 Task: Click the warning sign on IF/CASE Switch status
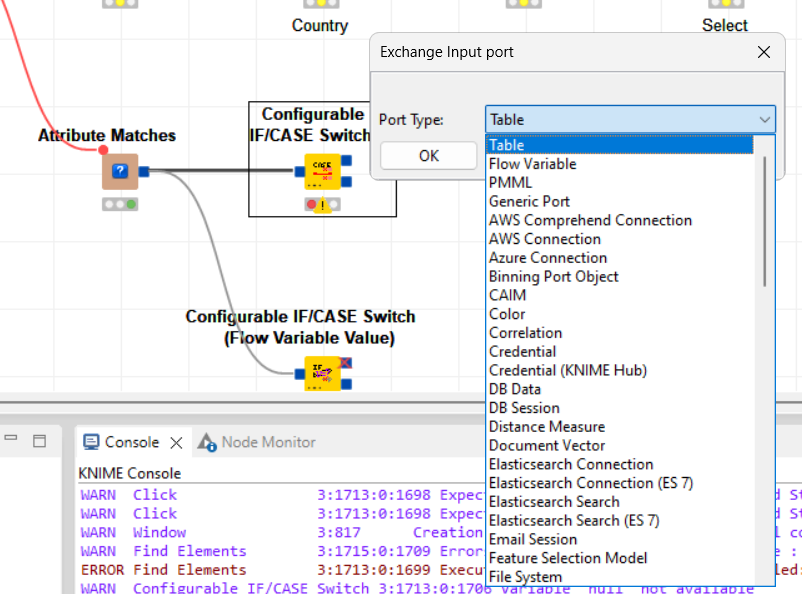(322, 206)
